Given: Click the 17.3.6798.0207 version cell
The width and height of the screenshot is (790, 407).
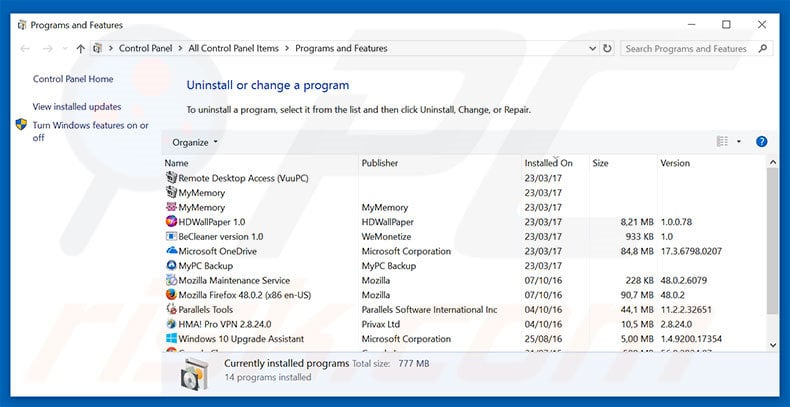Looking at the screenshot, I should (x=691, y=251).
